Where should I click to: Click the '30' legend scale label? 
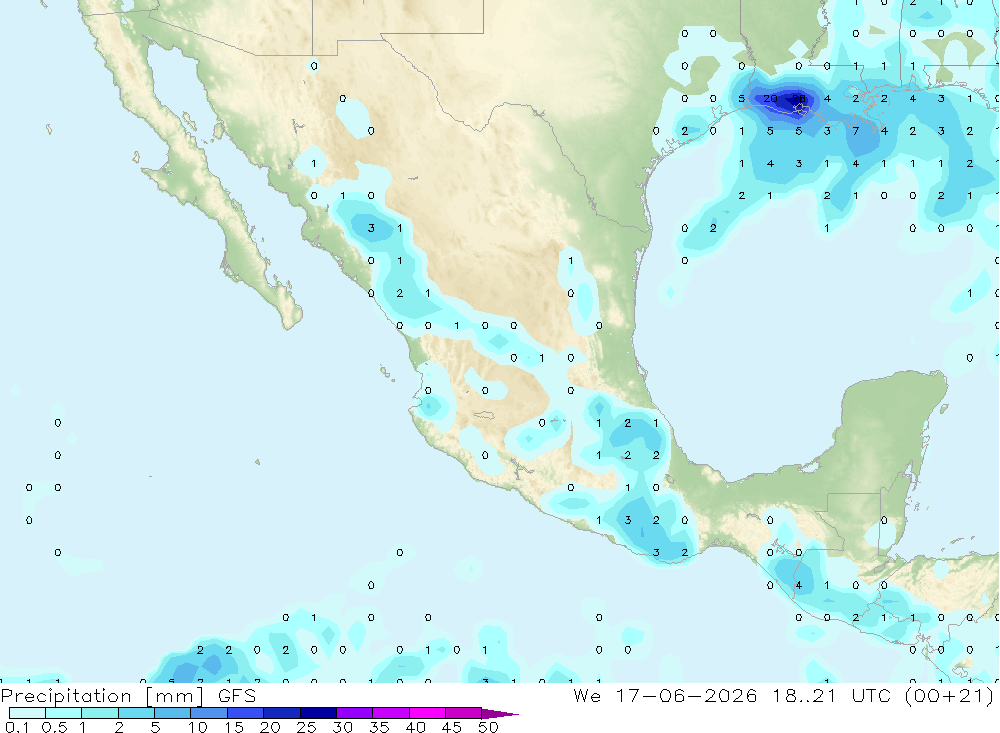[342, 727]
